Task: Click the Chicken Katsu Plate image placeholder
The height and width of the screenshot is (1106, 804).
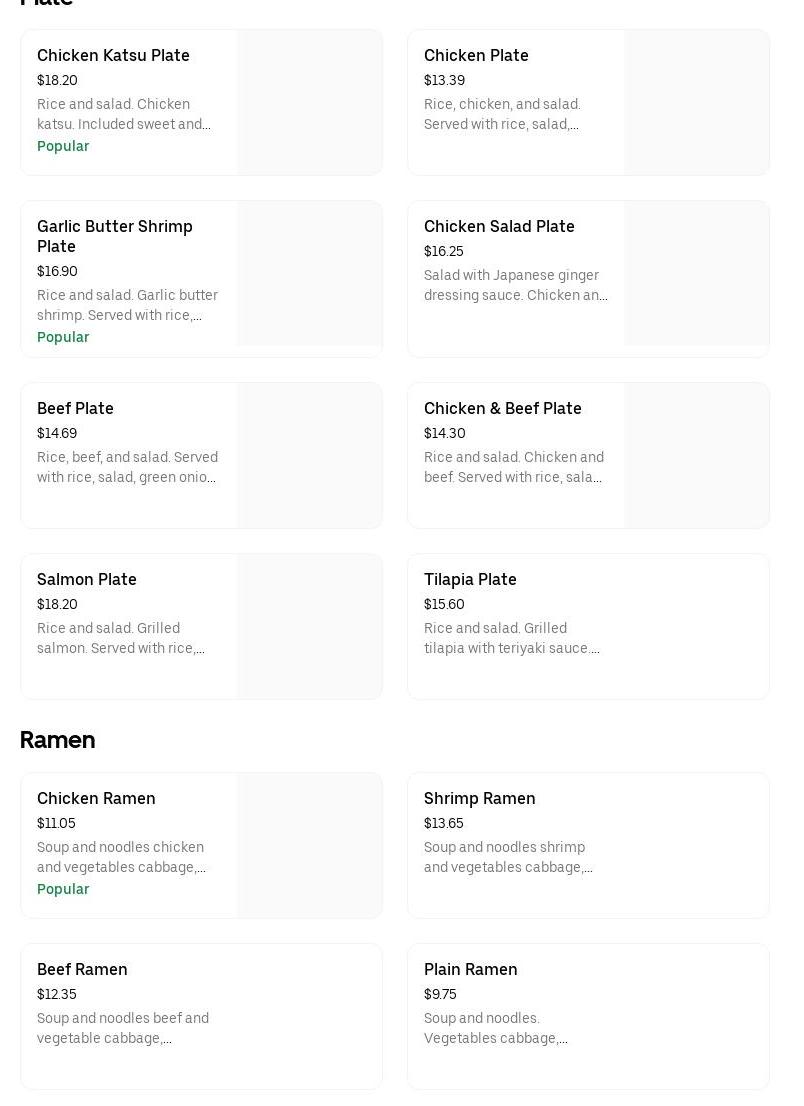Action: pyautogui.click(x=309, y=103)
